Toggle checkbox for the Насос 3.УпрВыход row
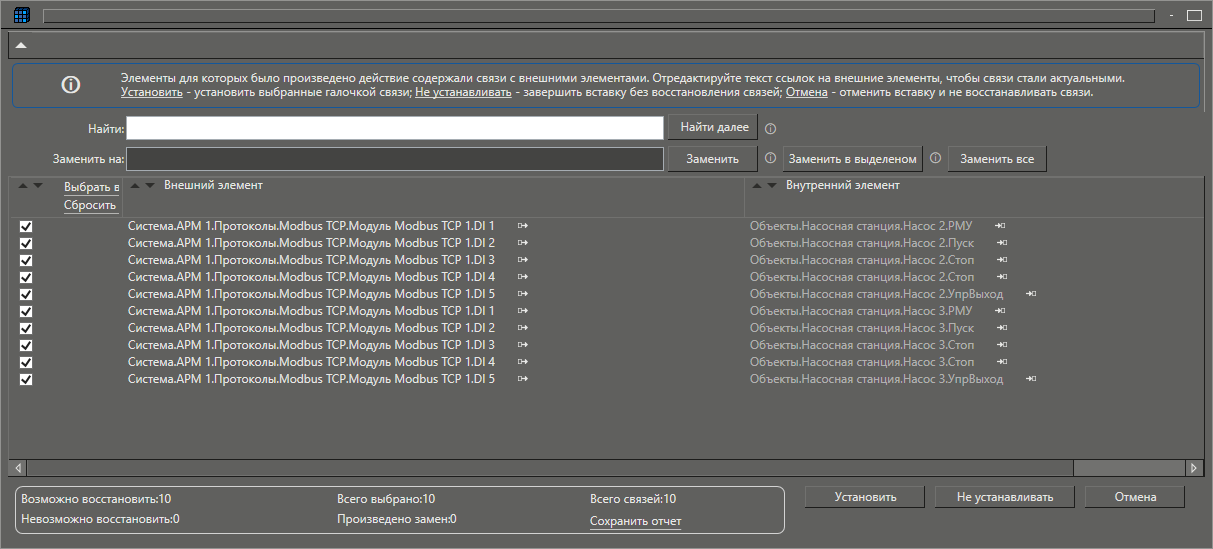This screenshot has height=549, width=1213. click(26, 379)
